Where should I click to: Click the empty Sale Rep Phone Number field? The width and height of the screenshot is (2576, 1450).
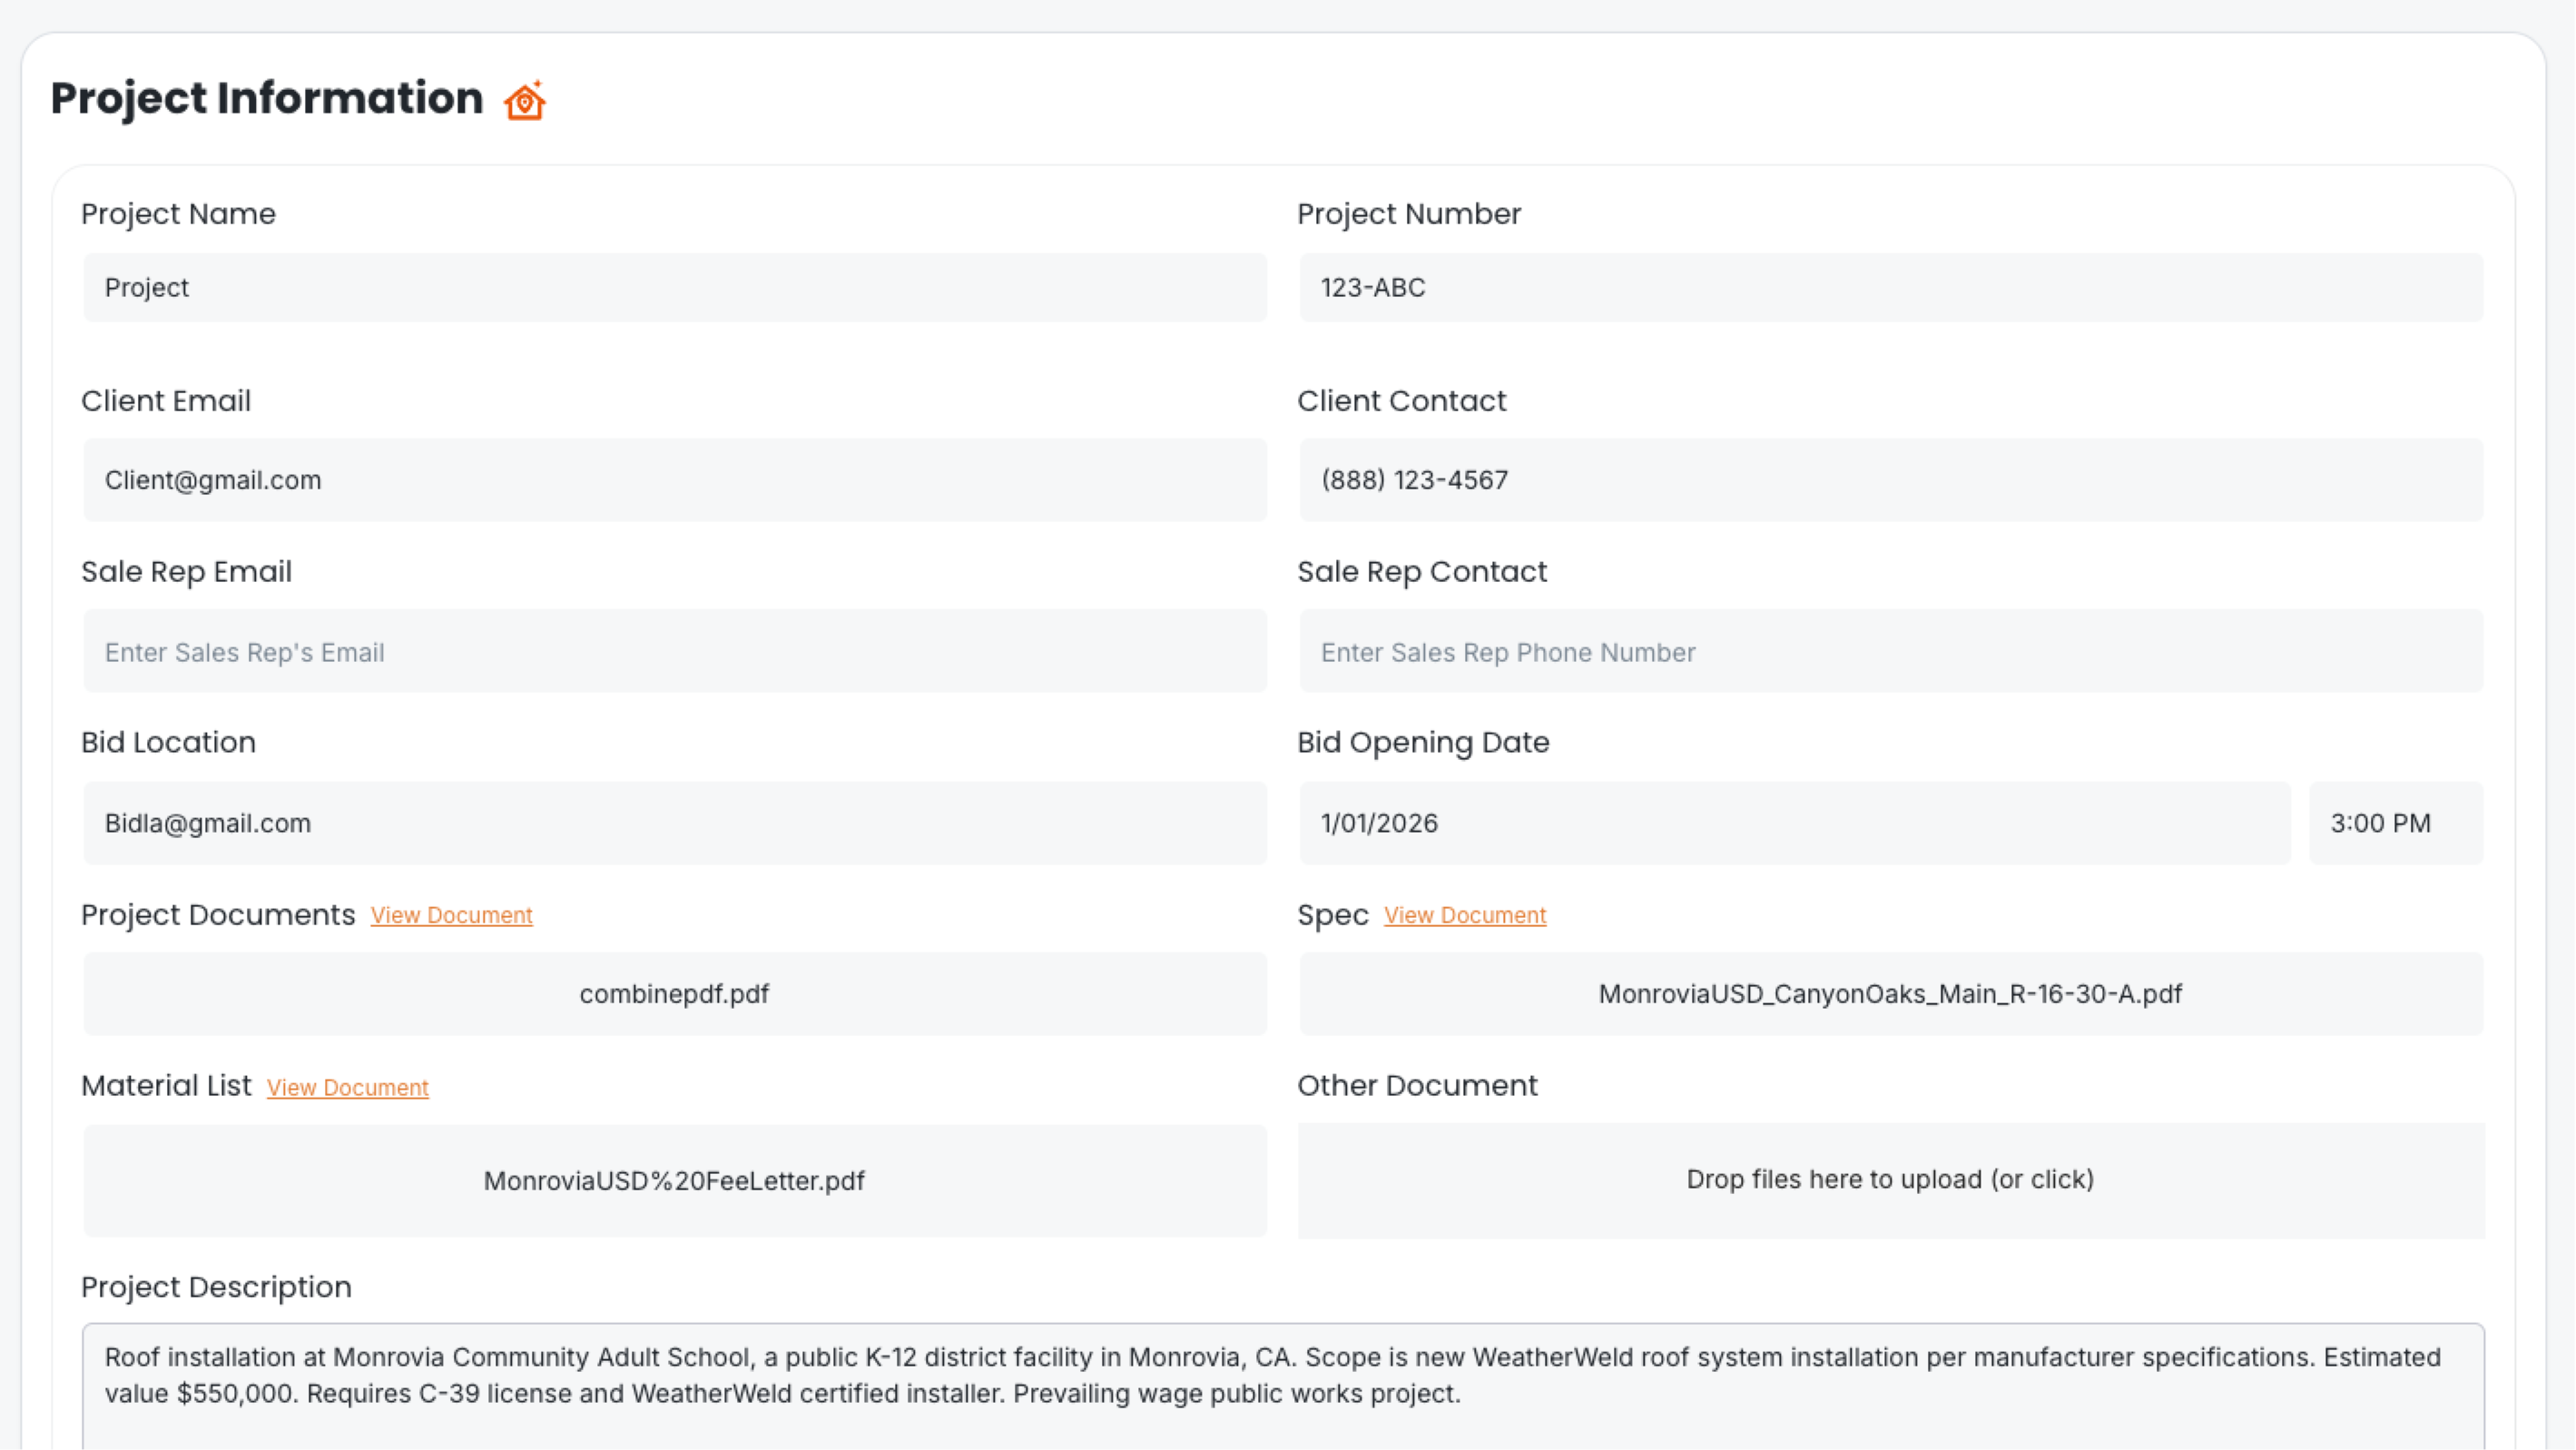pyautogui.click(x=1890, y=651)
